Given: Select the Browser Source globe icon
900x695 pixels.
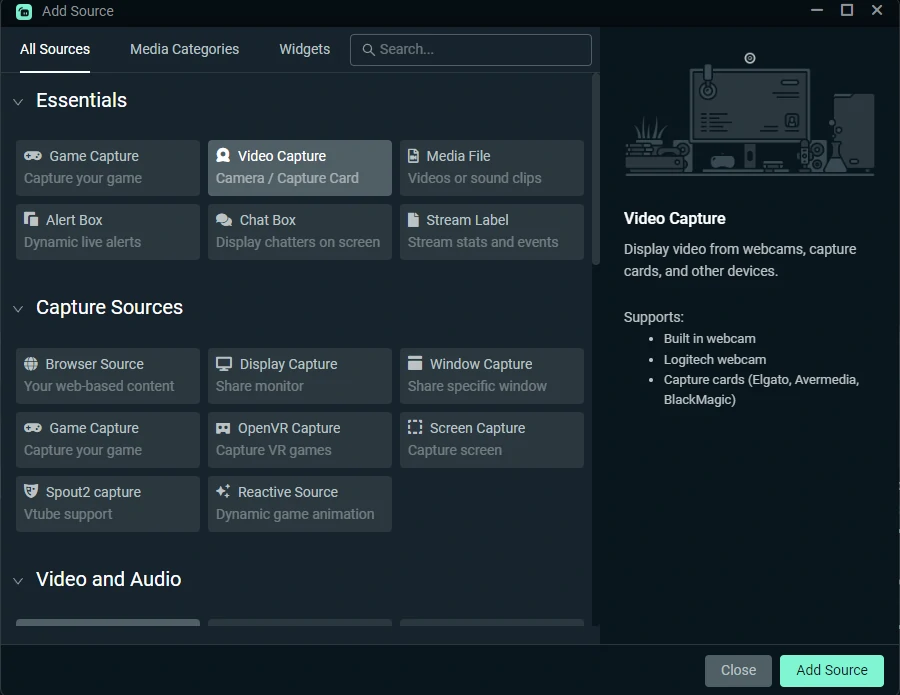Looking at the screenshot, I should (x=31, y=364).
